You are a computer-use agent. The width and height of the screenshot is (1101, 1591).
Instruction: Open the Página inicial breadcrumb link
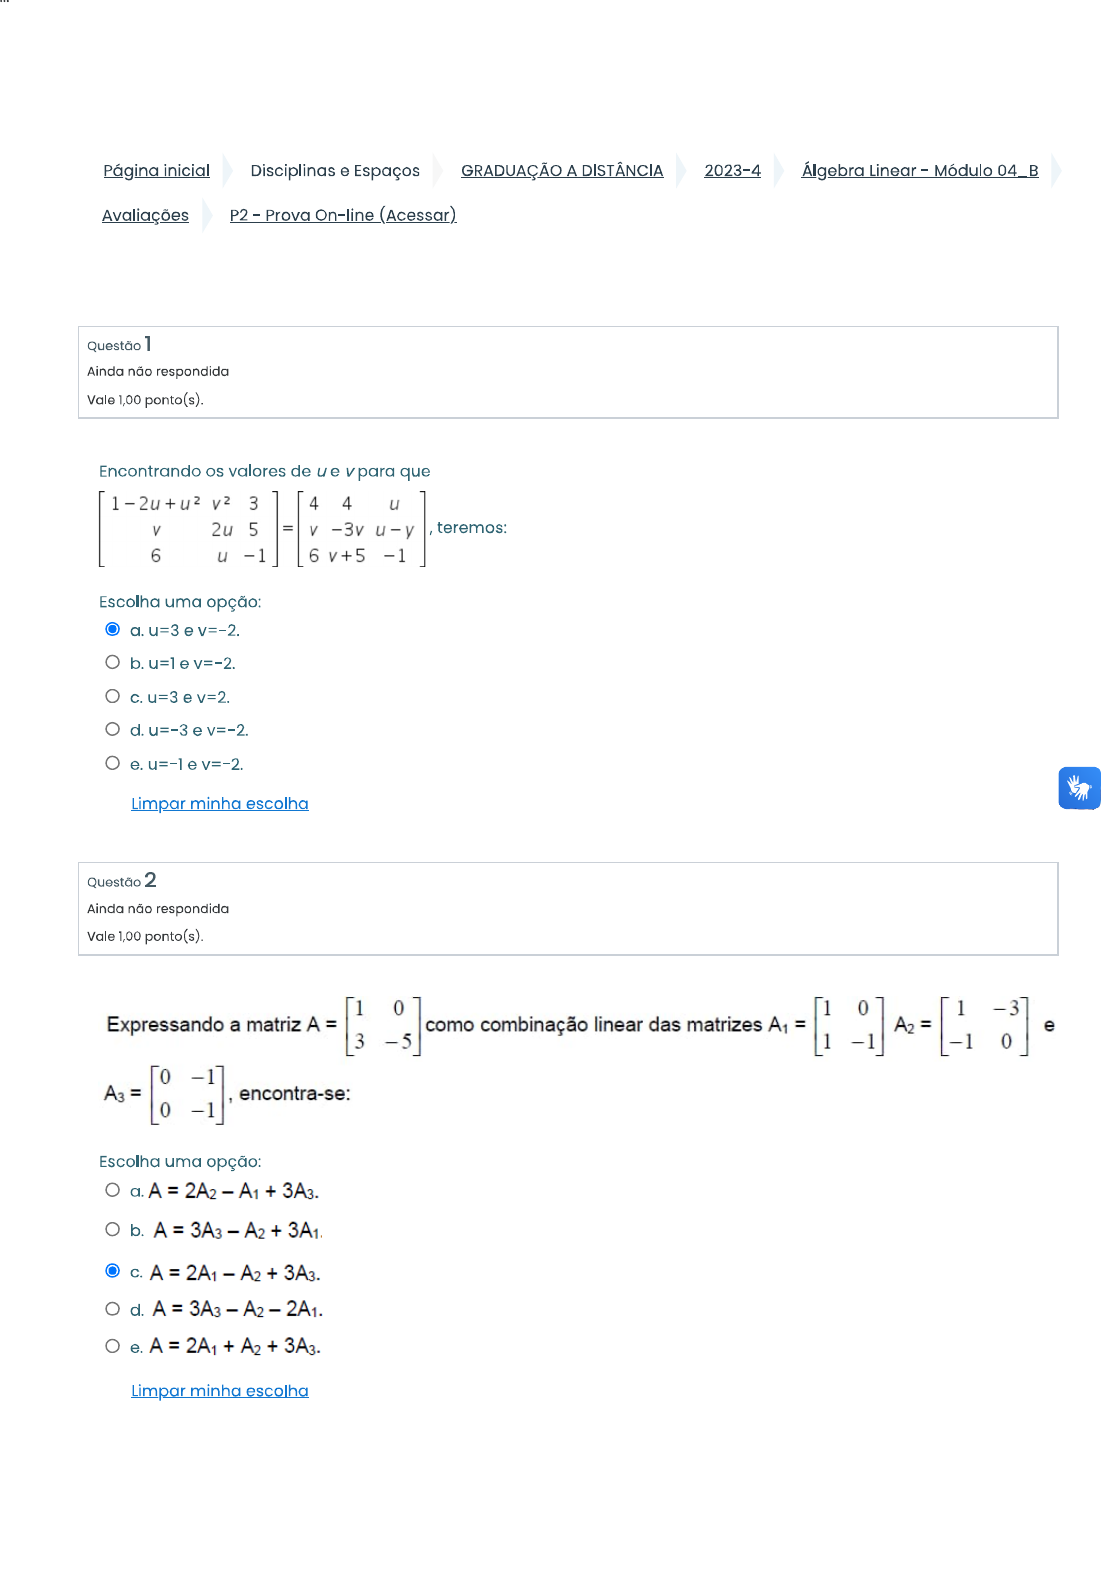coord(157,171)
